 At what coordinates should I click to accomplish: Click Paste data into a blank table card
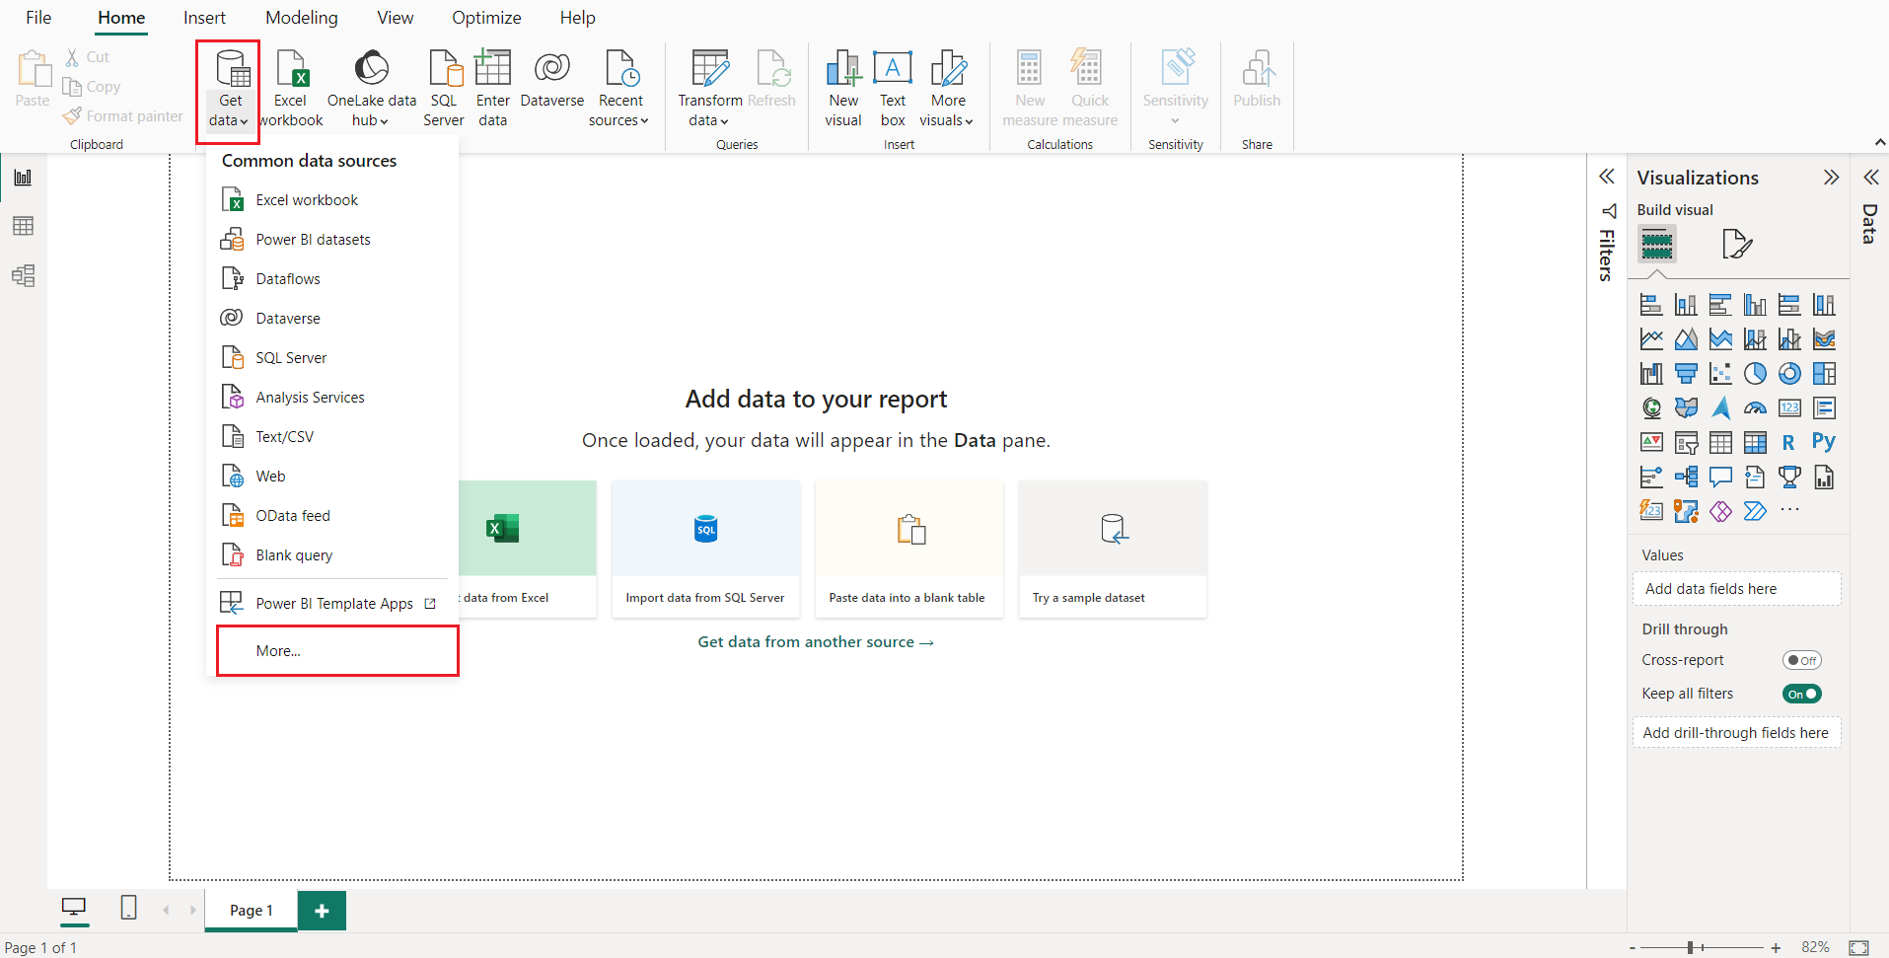[x=908, y=548]
